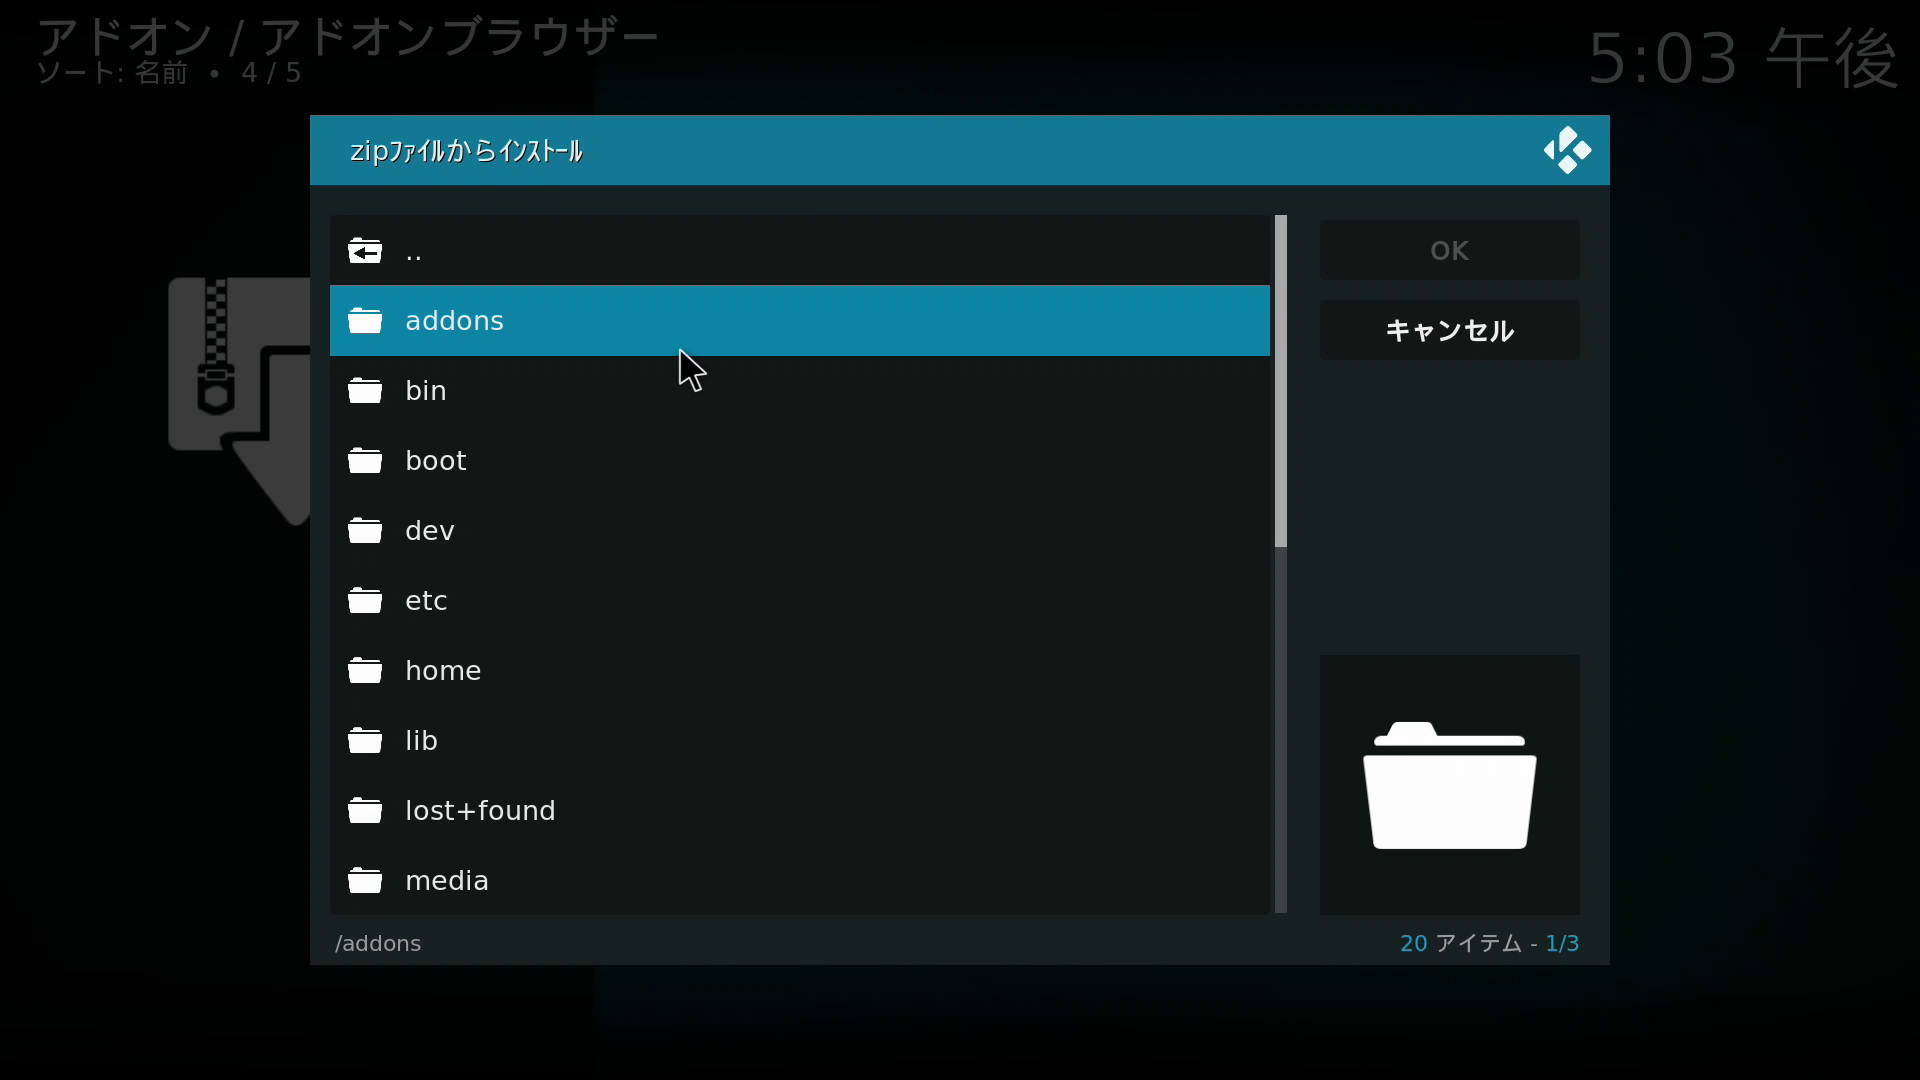Click the 'ソート: 名前' sort label
The width and height of the screenshot is (1920, 1080).
pos(112,74)
